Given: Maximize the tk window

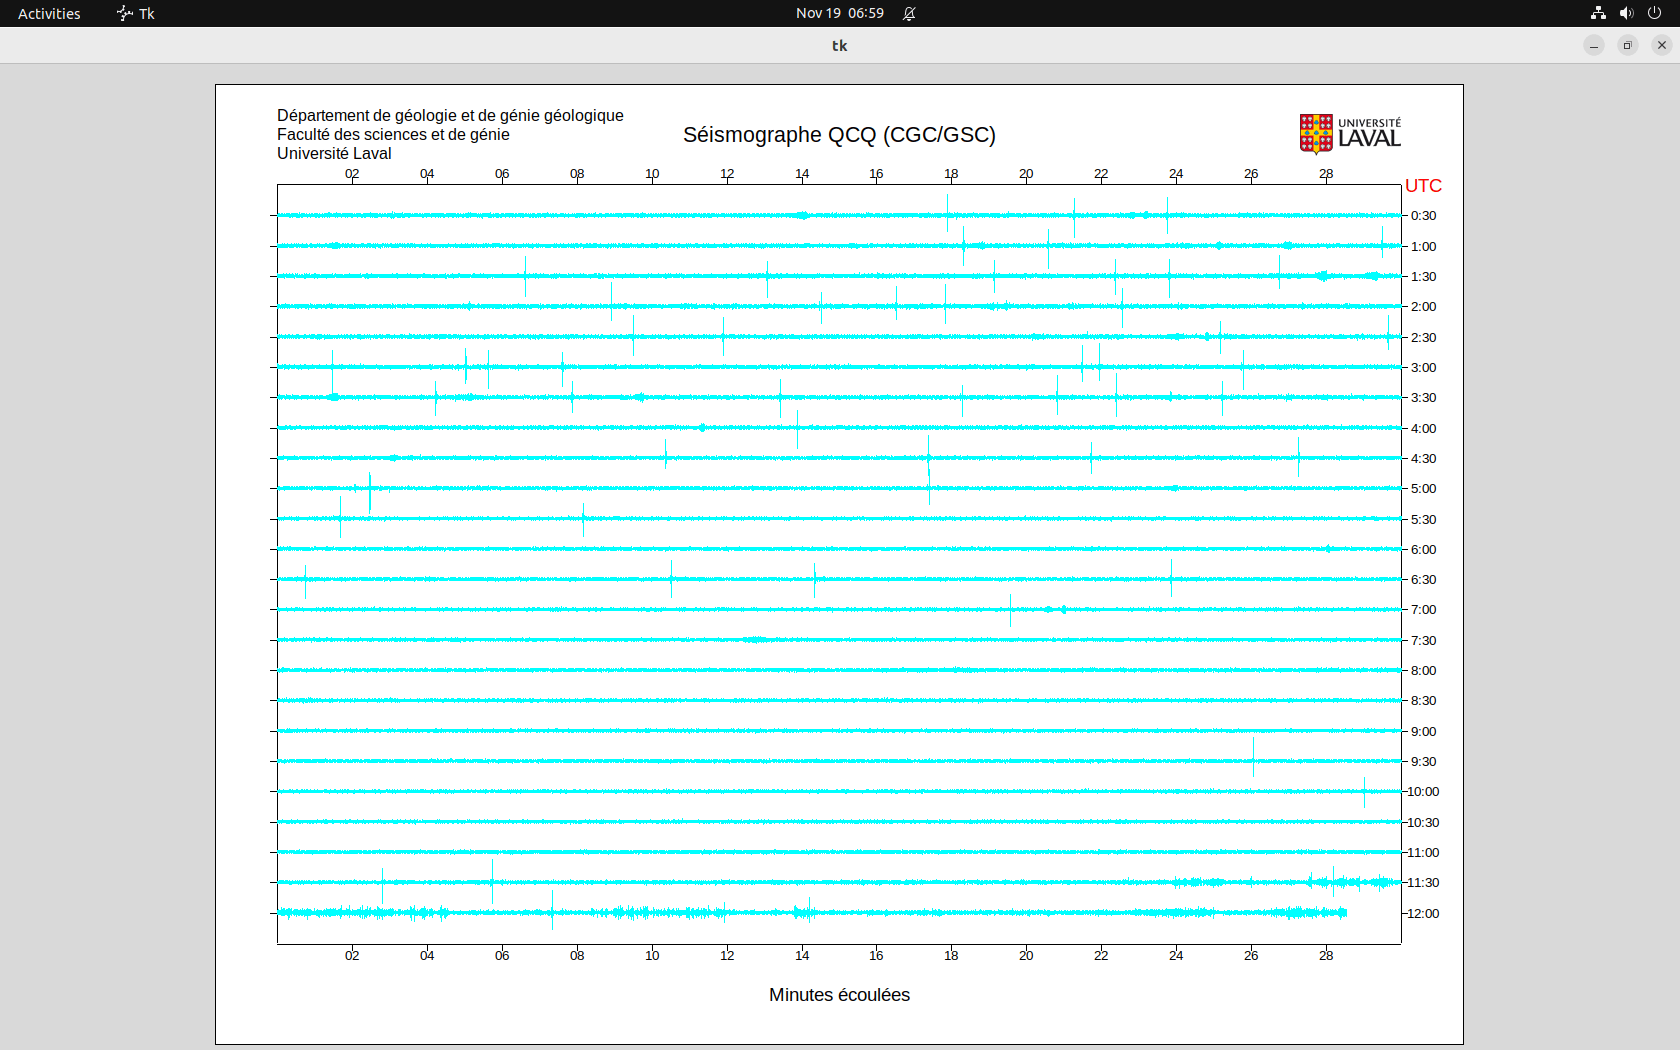Looking at the screenshot, I should tap(1628, 45).
